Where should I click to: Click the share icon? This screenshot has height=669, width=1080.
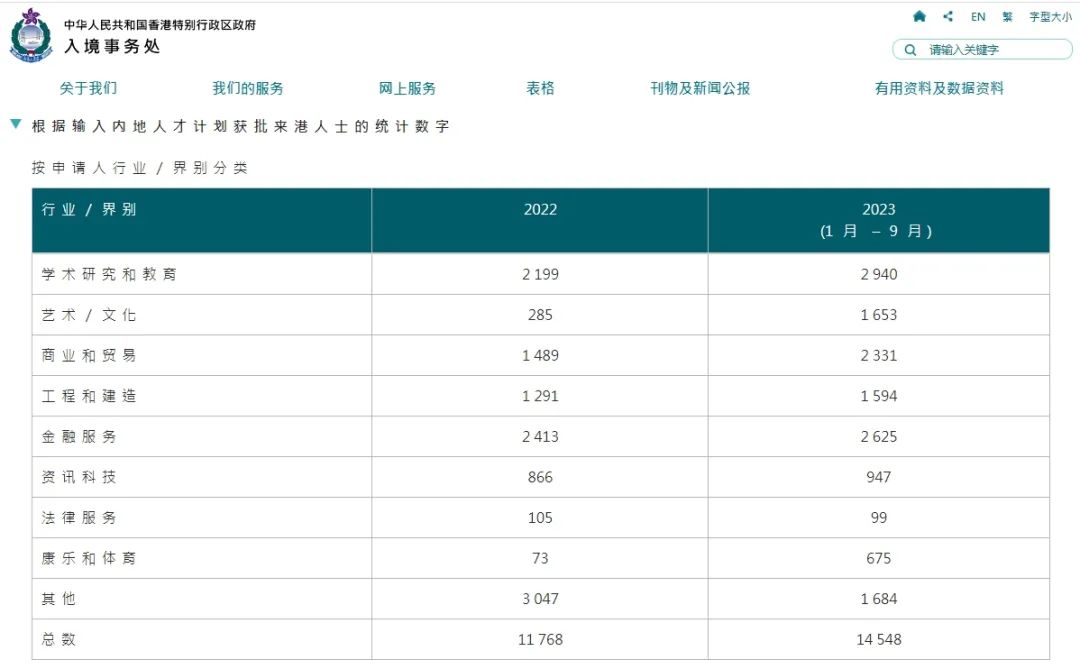click(x=948, y=17)
